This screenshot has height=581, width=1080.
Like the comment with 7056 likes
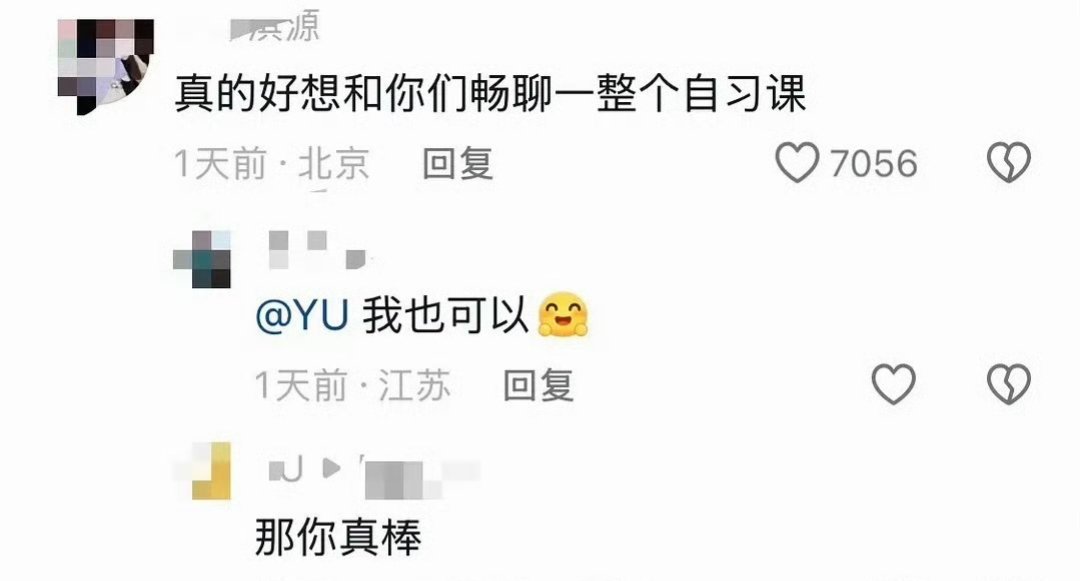(797, 162)
